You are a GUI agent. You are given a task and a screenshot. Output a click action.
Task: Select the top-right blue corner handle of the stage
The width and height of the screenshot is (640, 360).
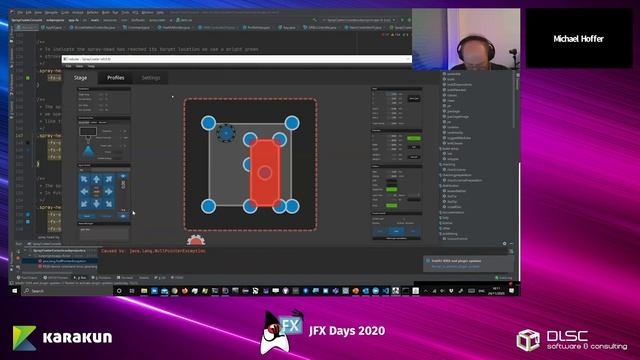292,123
